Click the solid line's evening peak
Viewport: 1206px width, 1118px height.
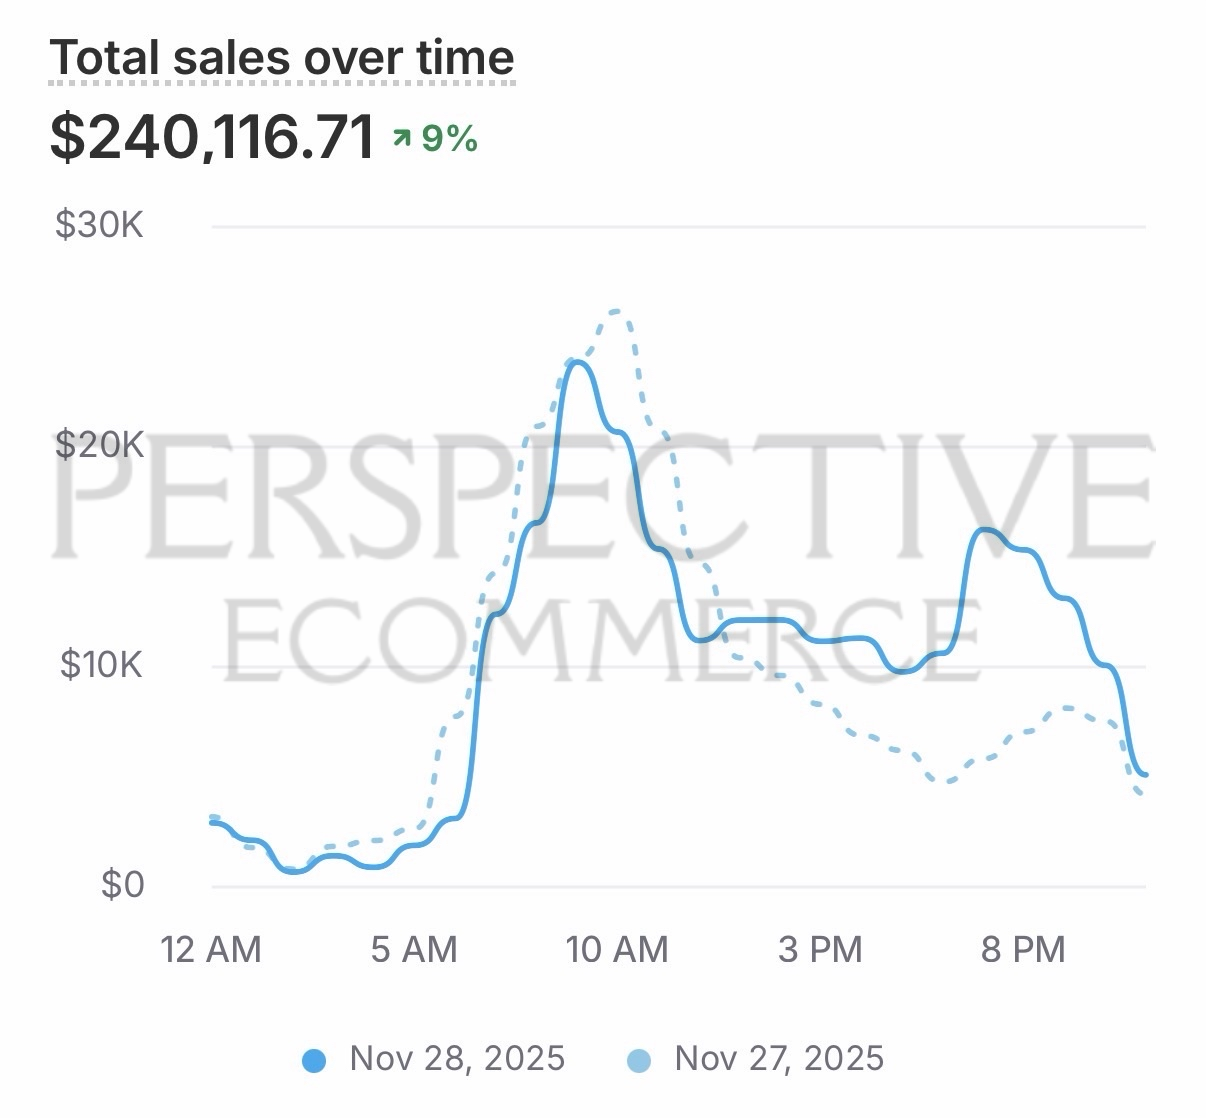pyautogui.click(x=986, y=529)
